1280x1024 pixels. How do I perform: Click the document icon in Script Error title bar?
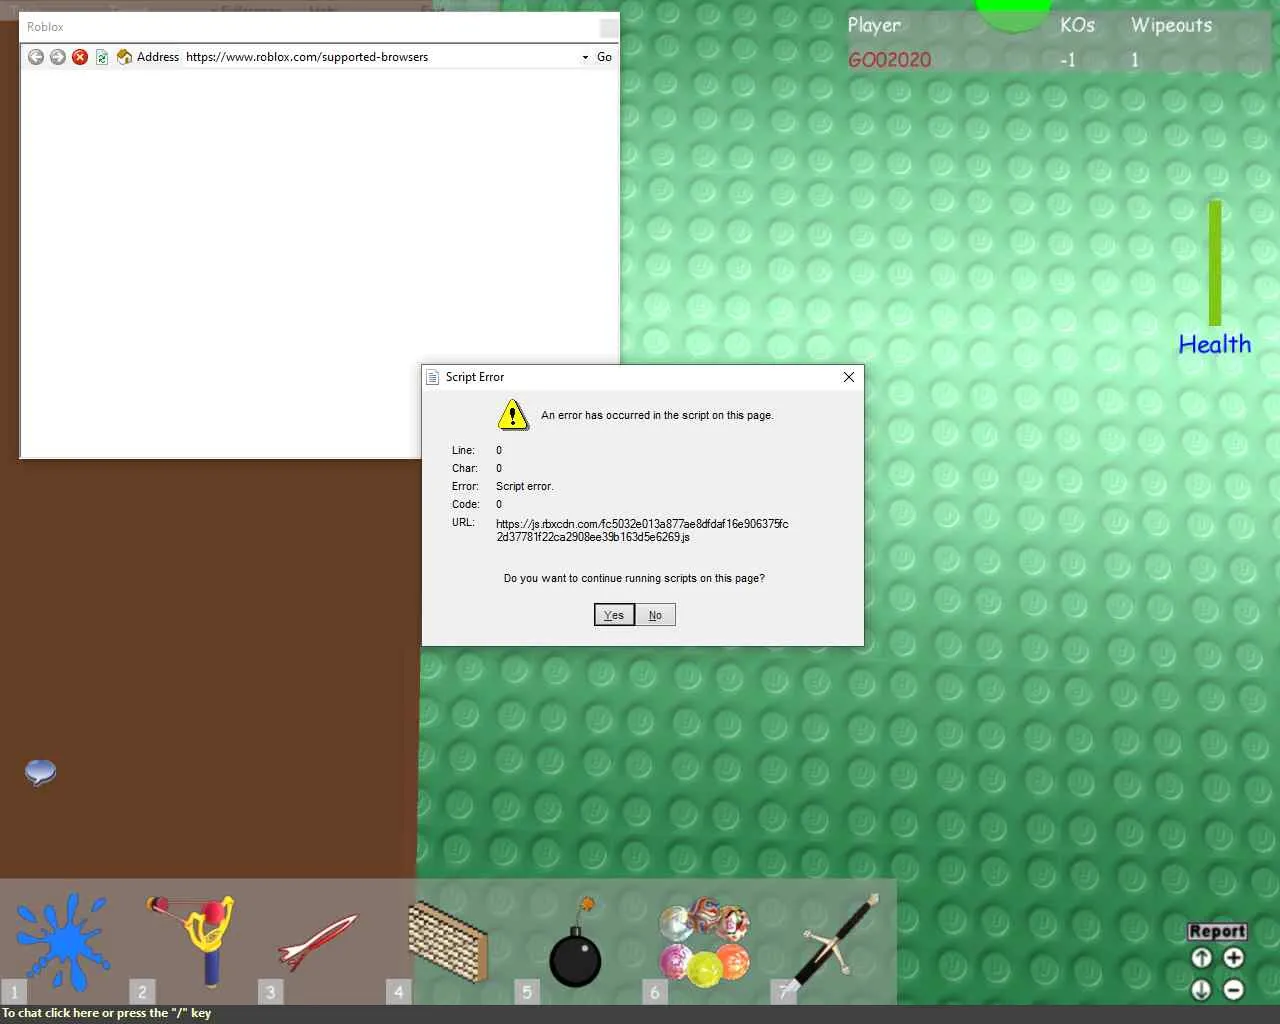pos(433,377)
